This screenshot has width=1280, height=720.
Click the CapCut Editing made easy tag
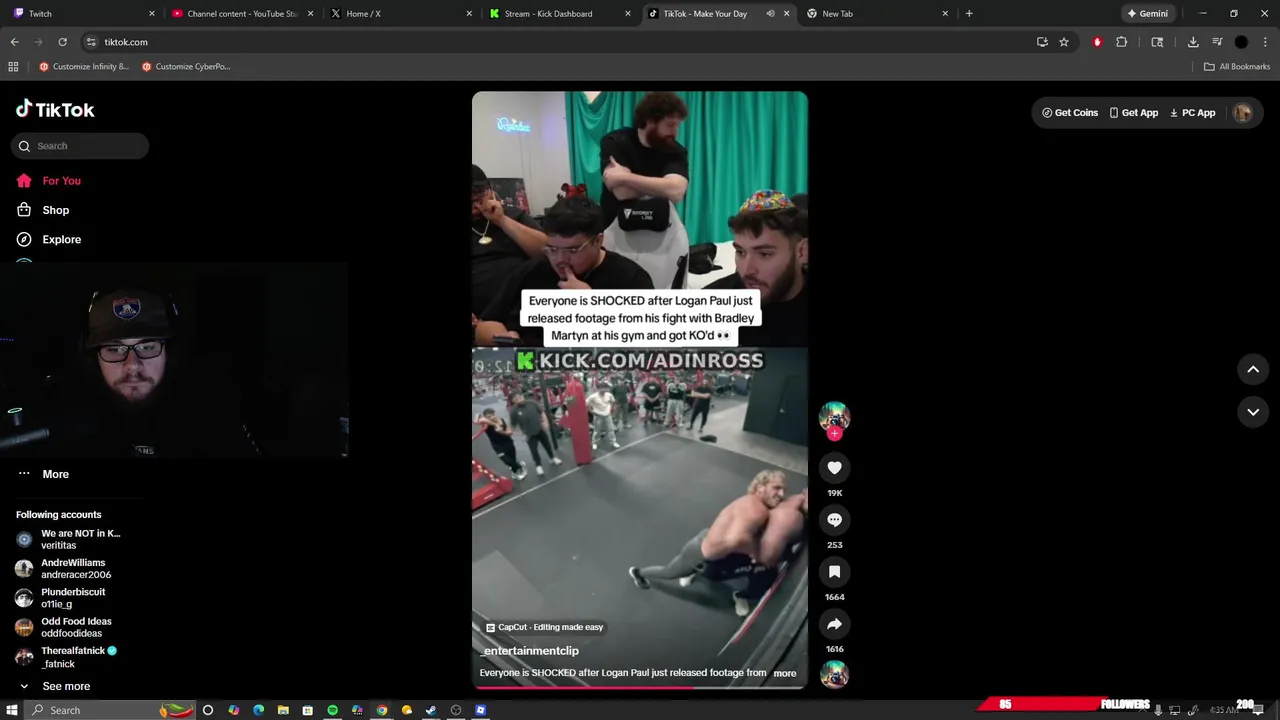coord(545,627)
